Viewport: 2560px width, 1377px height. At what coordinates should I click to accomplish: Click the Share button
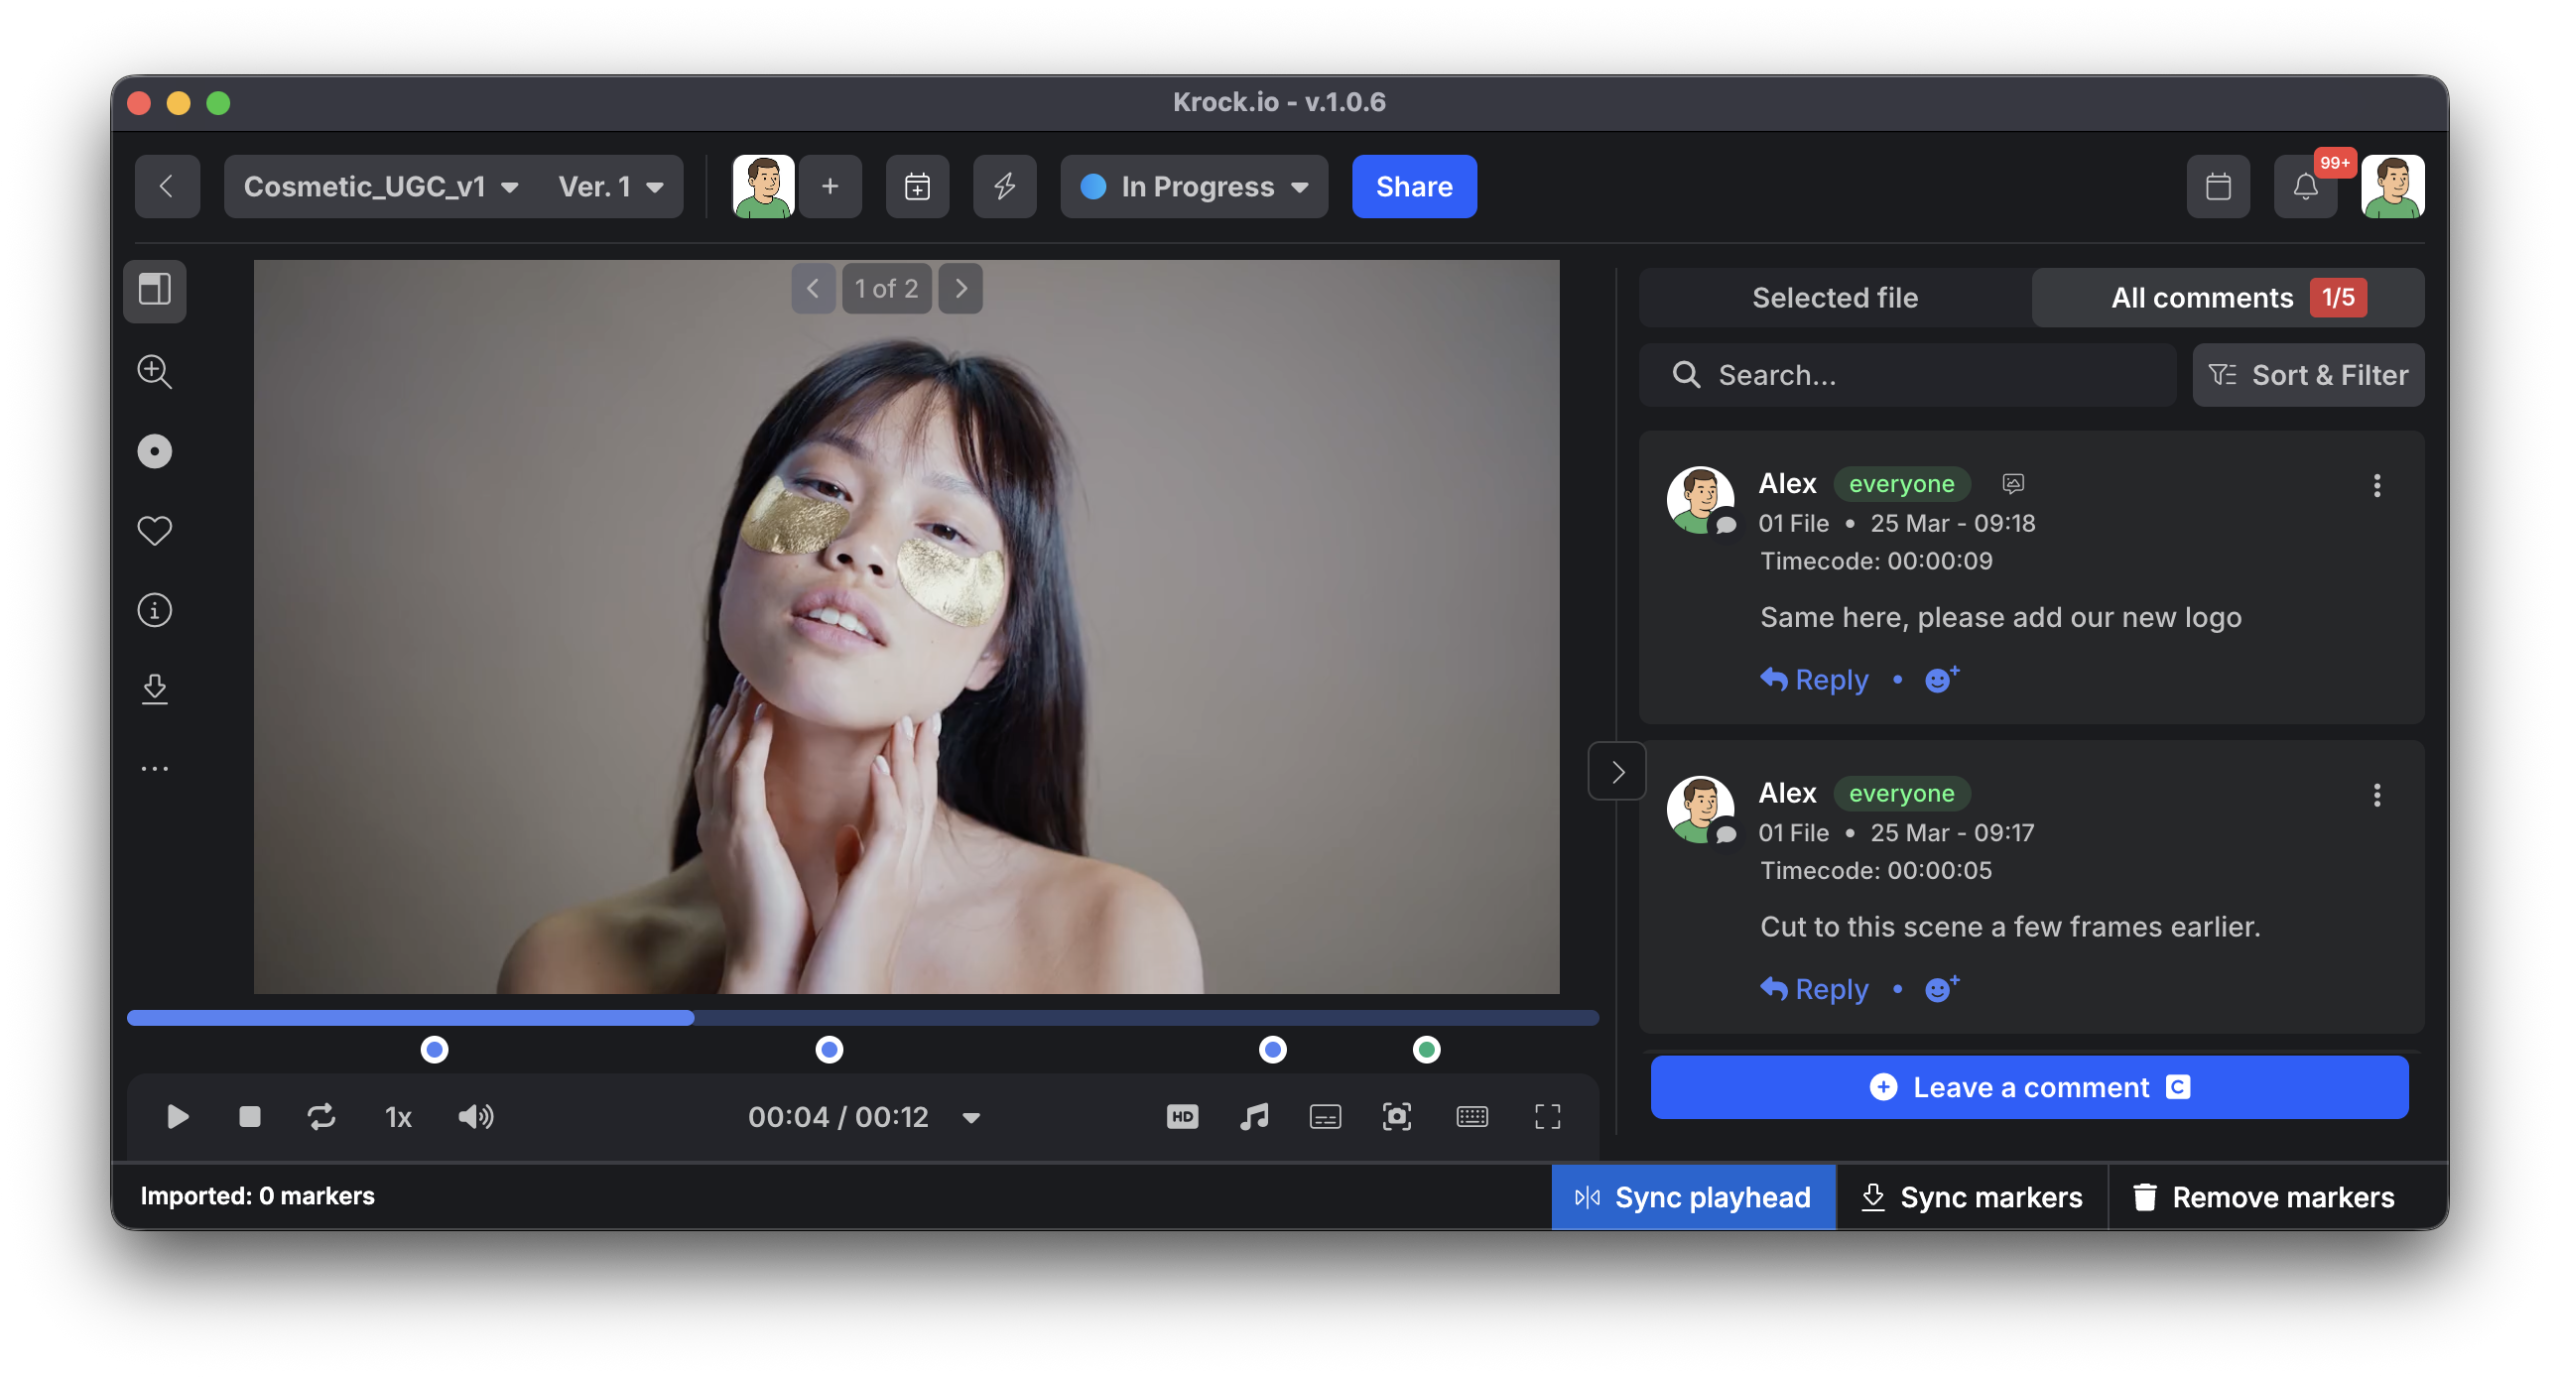click(x=1413, y=186)
